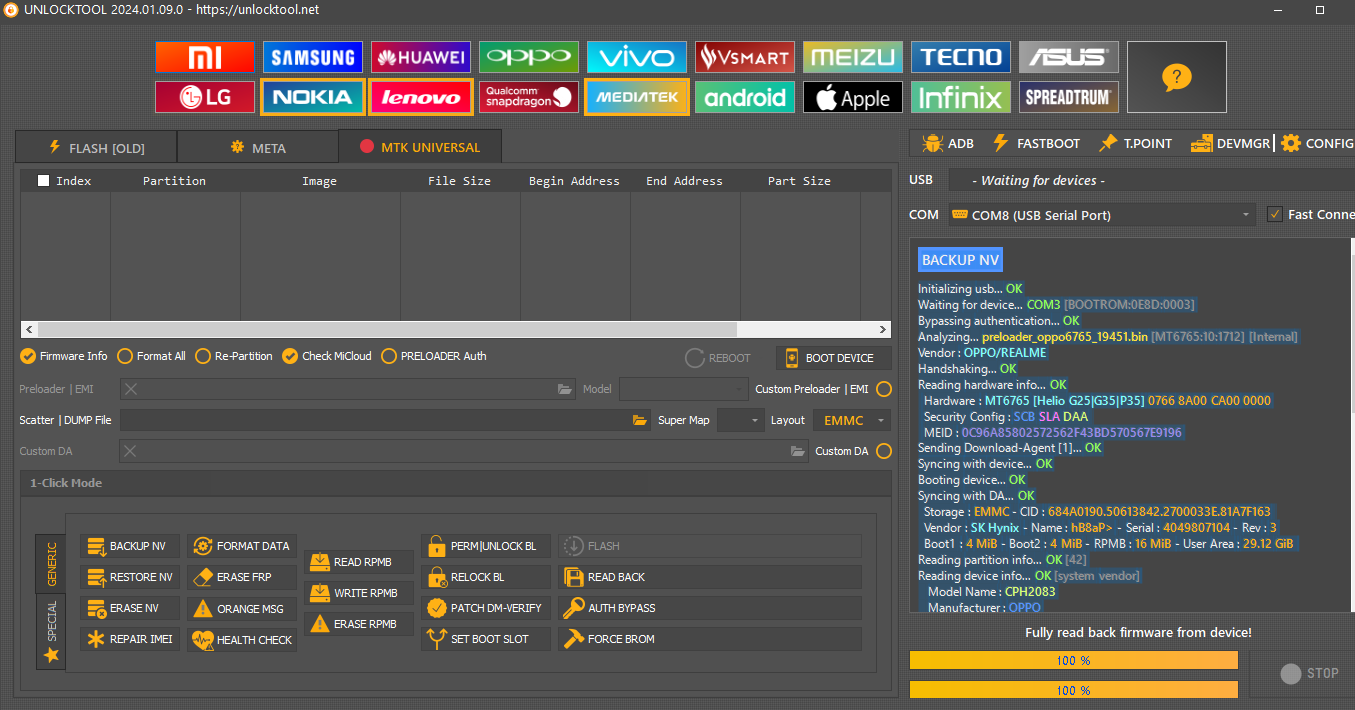Image resolution: width=1355 pixels, height=710 pixels.
Task: Switch to the FLASH [OLD] tab
Action: [96, 148]
